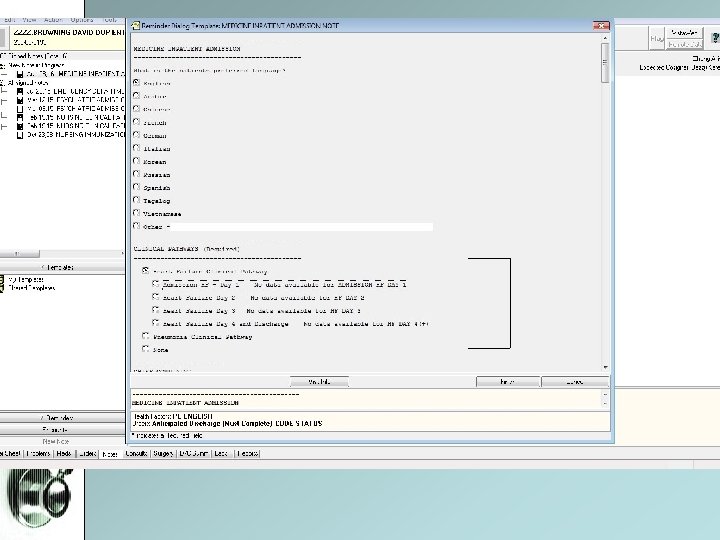The height and width of the screenshot is (540, 720).
Task: Click the dialog vertical scrollbar thumb
Action: [x=605, y=62]
